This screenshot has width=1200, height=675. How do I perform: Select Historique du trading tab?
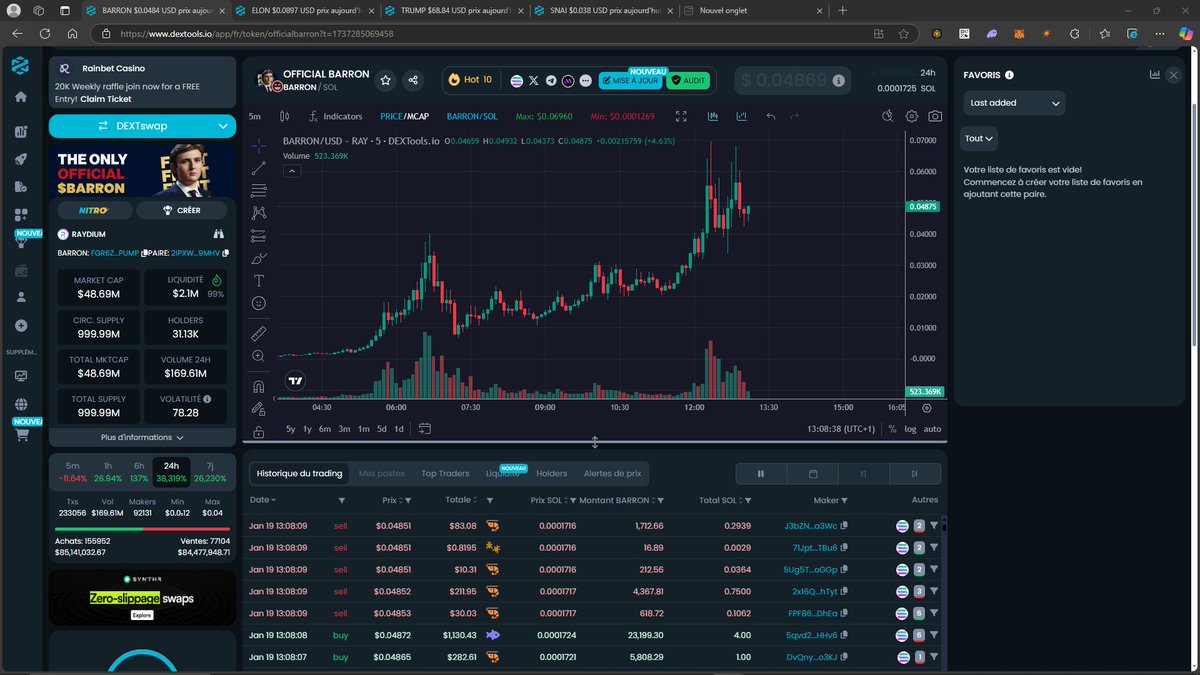299,473
